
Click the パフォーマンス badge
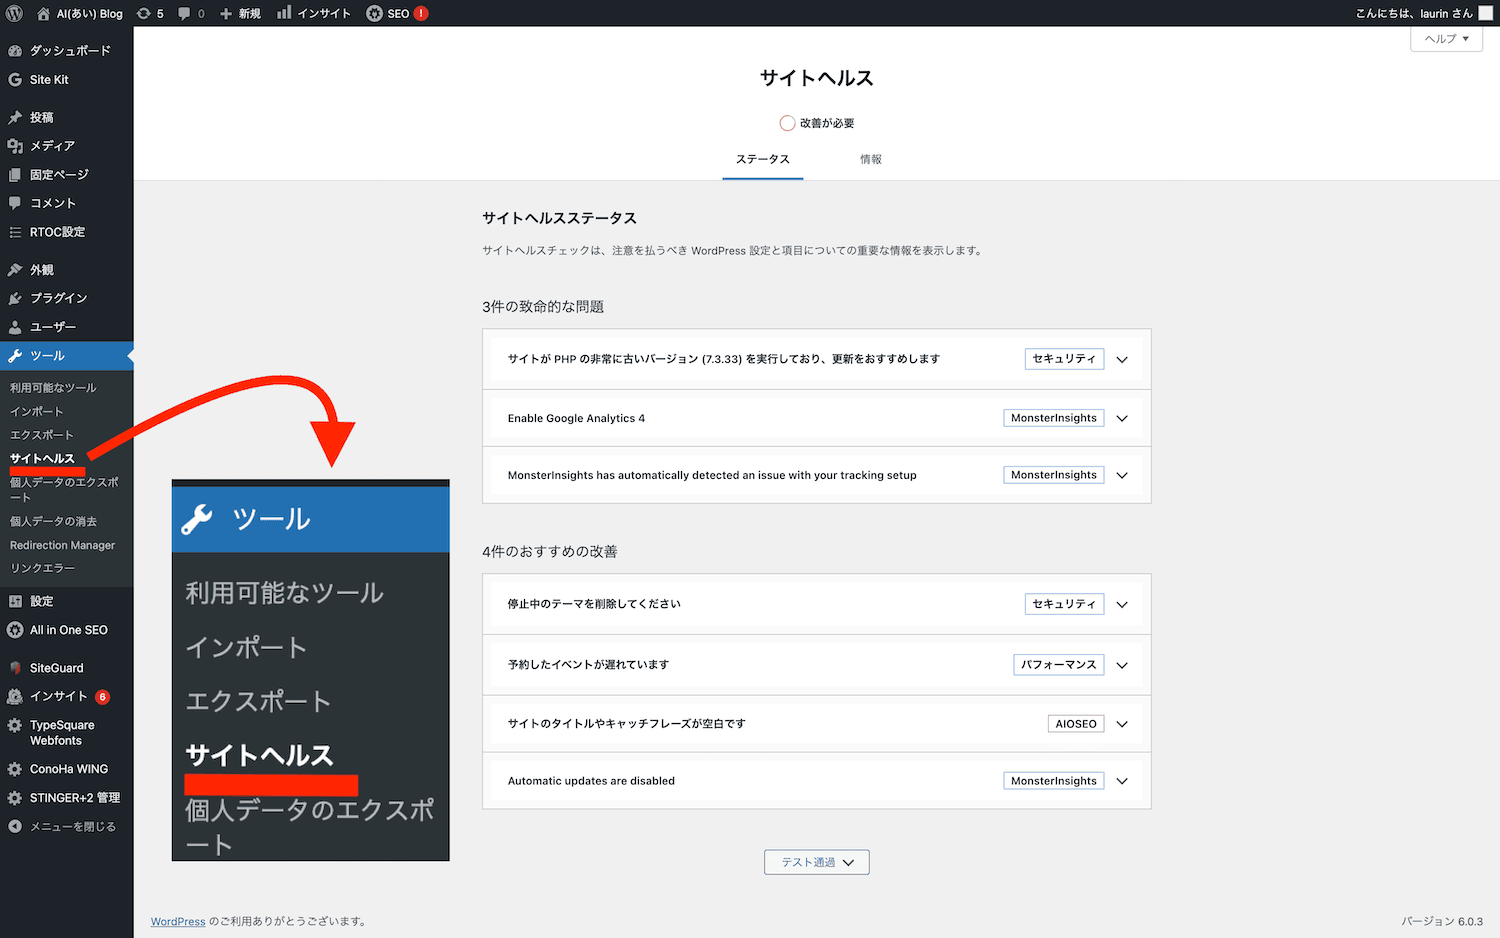[x=1059, y=665]
